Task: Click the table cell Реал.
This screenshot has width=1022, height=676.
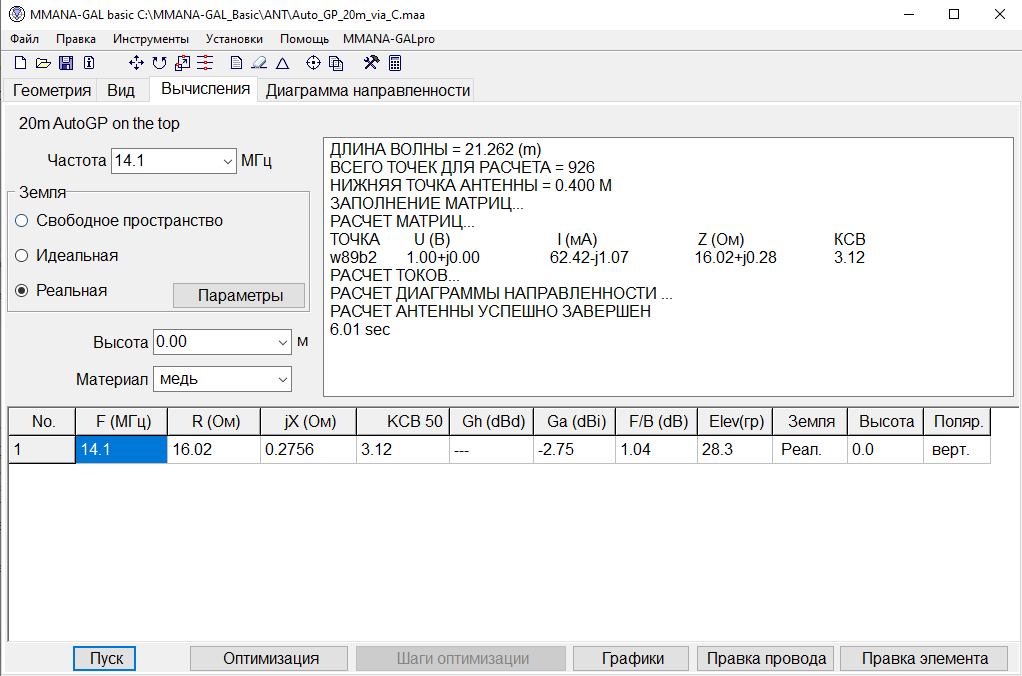Action: [810, 450]
